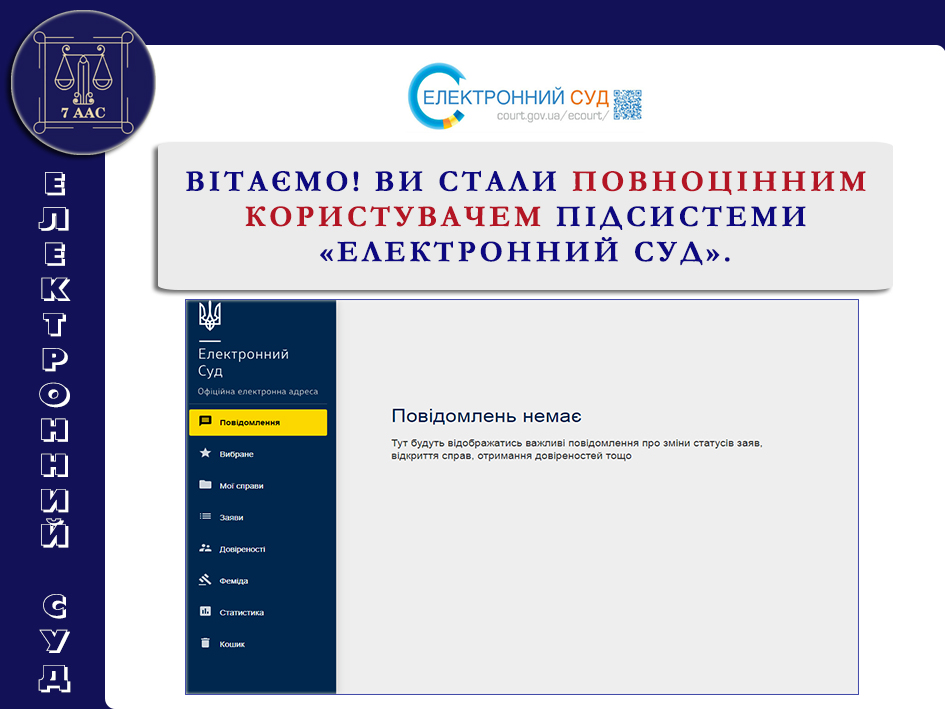Open the Статистика menu label
Screen dimensions: 945x709
242,612
